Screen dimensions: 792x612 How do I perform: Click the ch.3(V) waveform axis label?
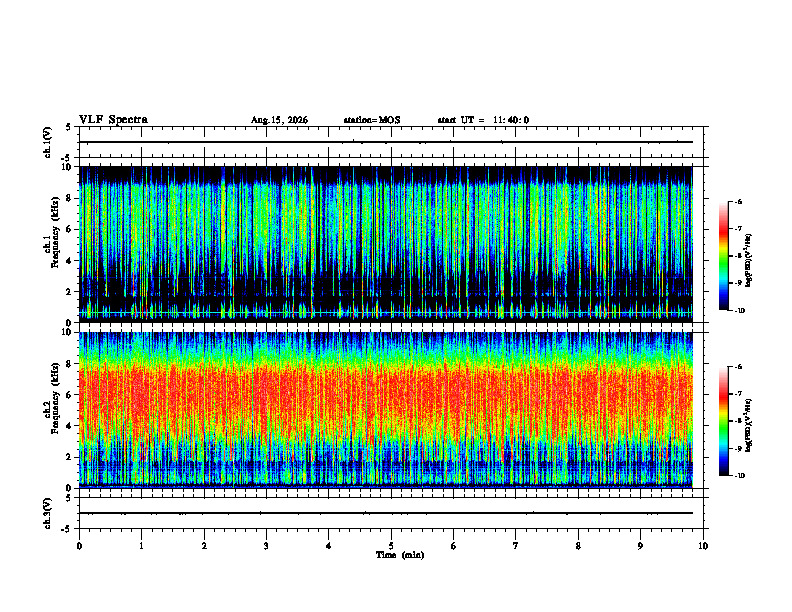[x=48, y=513]
